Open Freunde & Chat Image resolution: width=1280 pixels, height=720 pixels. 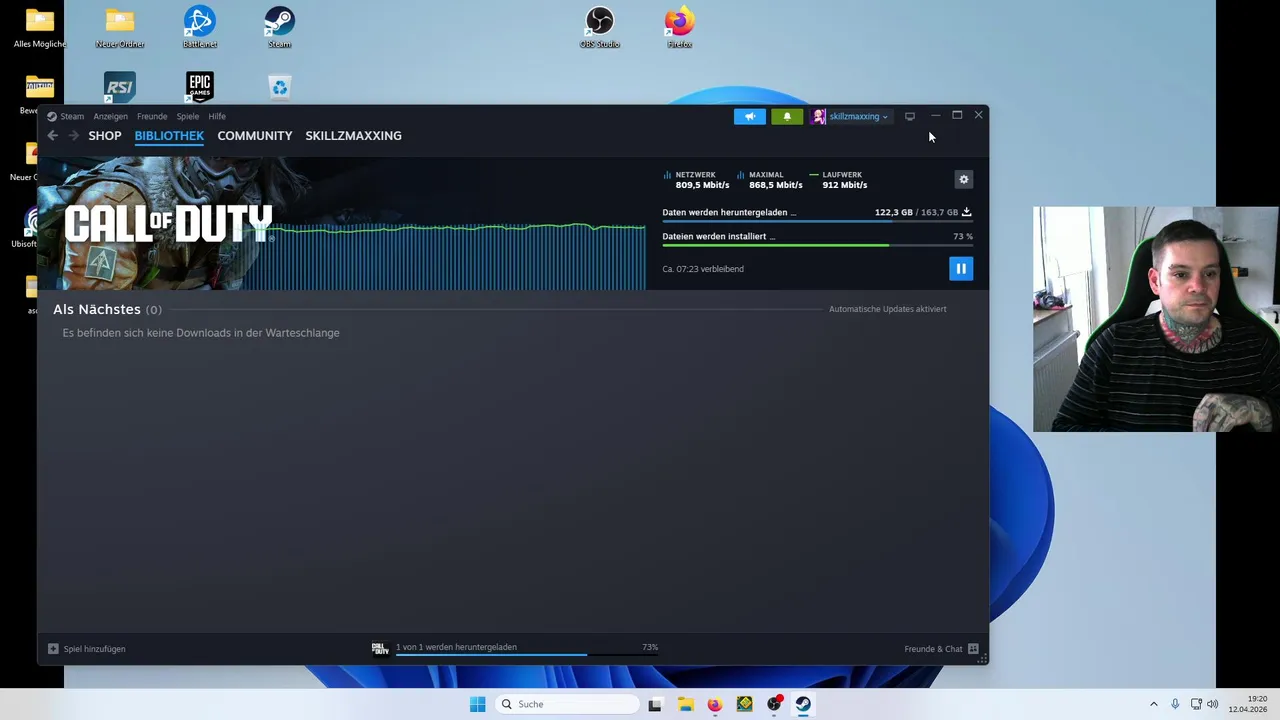941,649
